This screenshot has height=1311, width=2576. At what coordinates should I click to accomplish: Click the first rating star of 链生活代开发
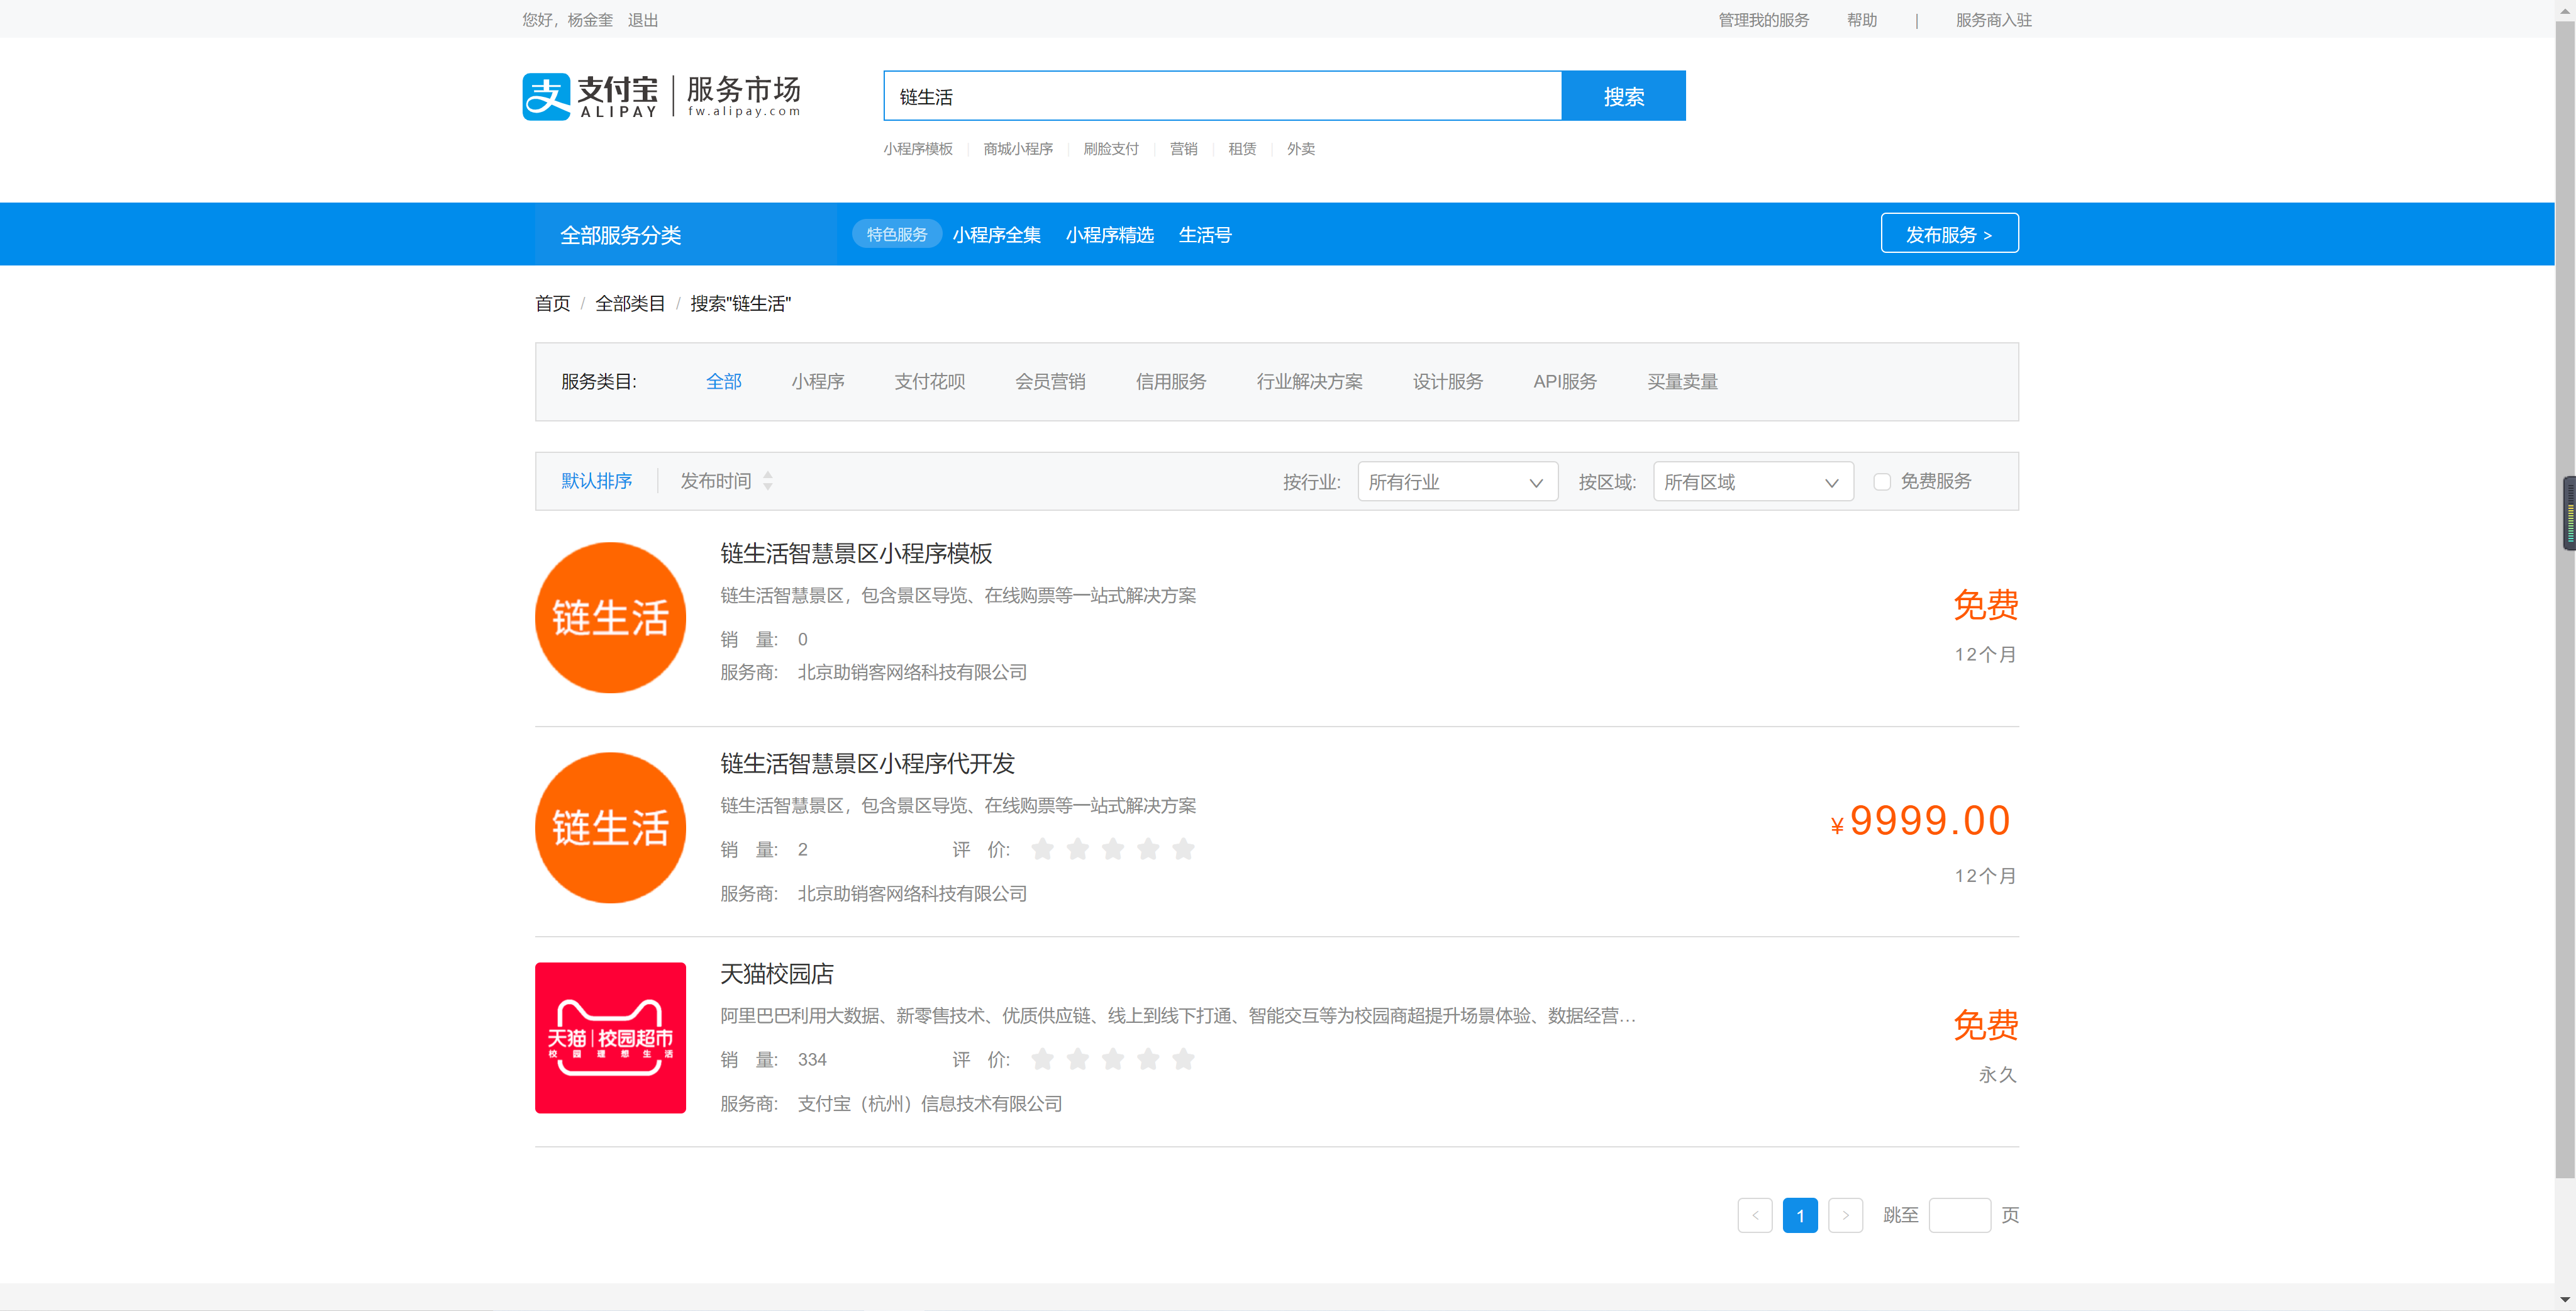tap(1042, 849)
